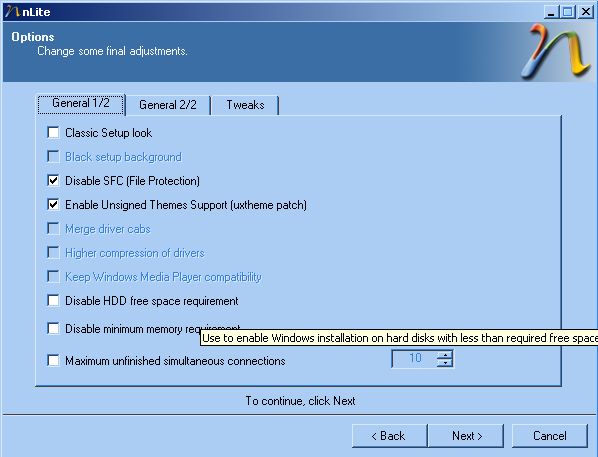
Task: Enable Disable HDD free space requirement
Action: [x=53, y=301]
